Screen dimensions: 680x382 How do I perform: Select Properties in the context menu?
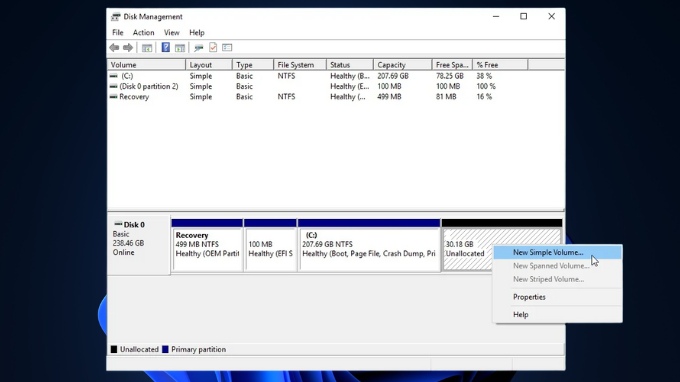pos(558,297)
